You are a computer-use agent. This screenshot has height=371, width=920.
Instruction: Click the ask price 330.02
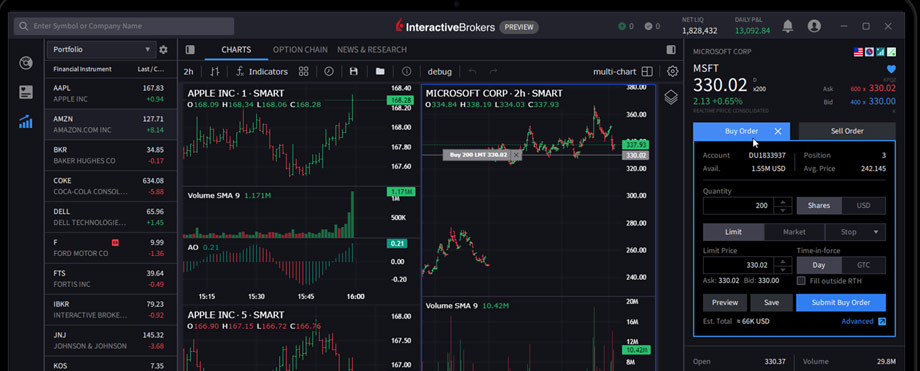pos(882,88)
